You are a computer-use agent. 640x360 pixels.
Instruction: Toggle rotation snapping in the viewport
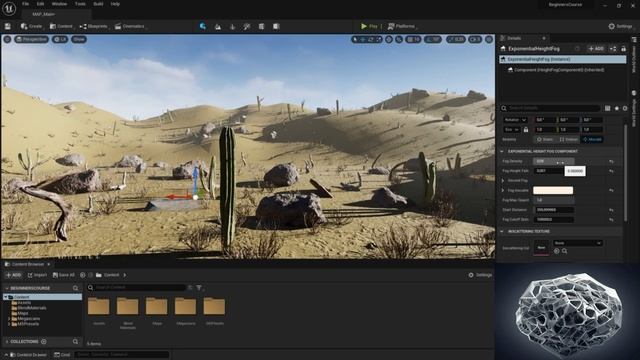click(433, 40)
